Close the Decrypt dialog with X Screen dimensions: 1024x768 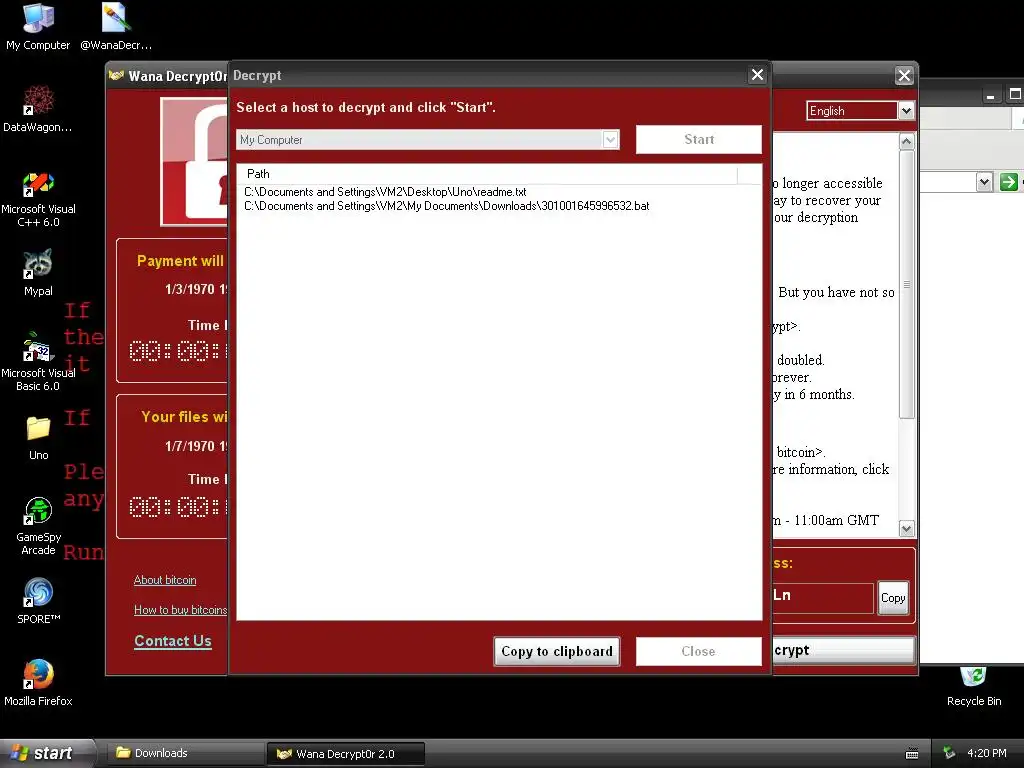757,75
